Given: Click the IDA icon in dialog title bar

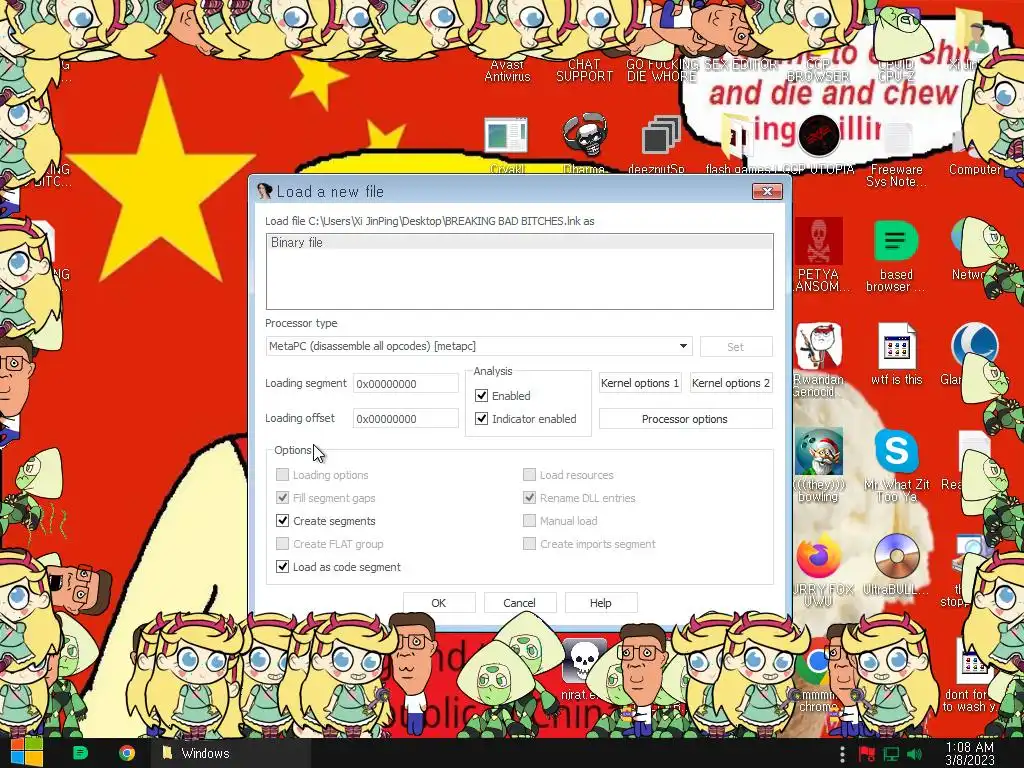Looking at the screenshot, I should (x=264, y=191).
